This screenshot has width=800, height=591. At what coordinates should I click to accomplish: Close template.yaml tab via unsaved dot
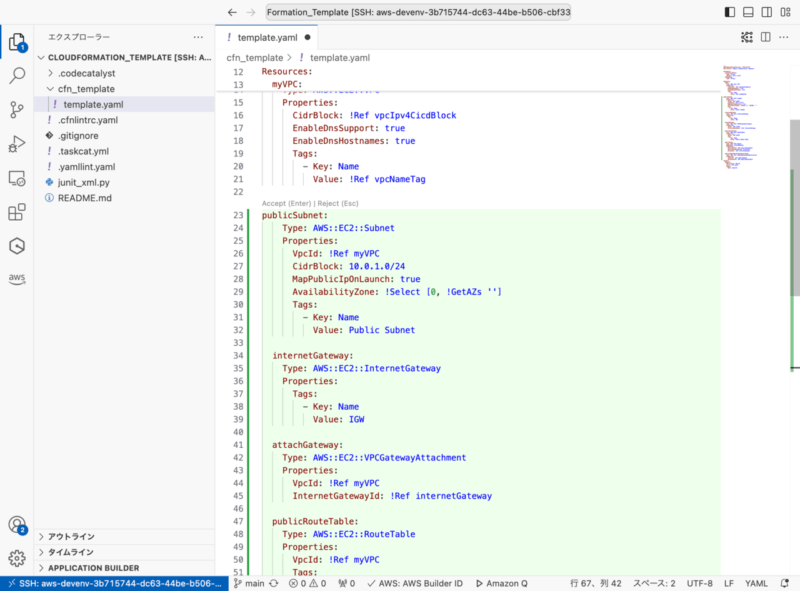click(x=307, y=37)
